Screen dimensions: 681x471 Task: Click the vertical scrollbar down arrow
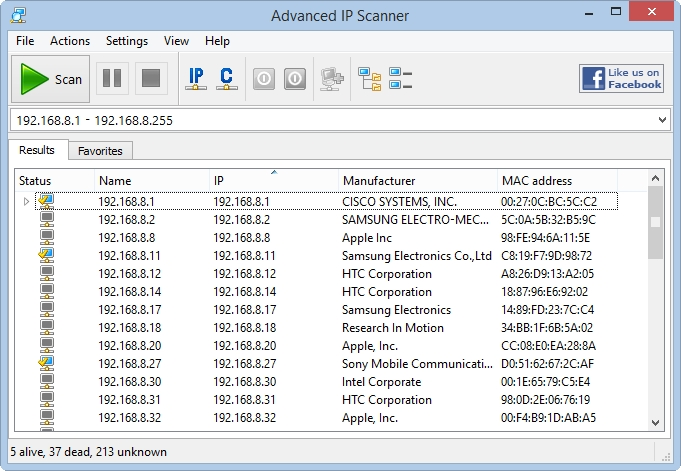(655, 422)
